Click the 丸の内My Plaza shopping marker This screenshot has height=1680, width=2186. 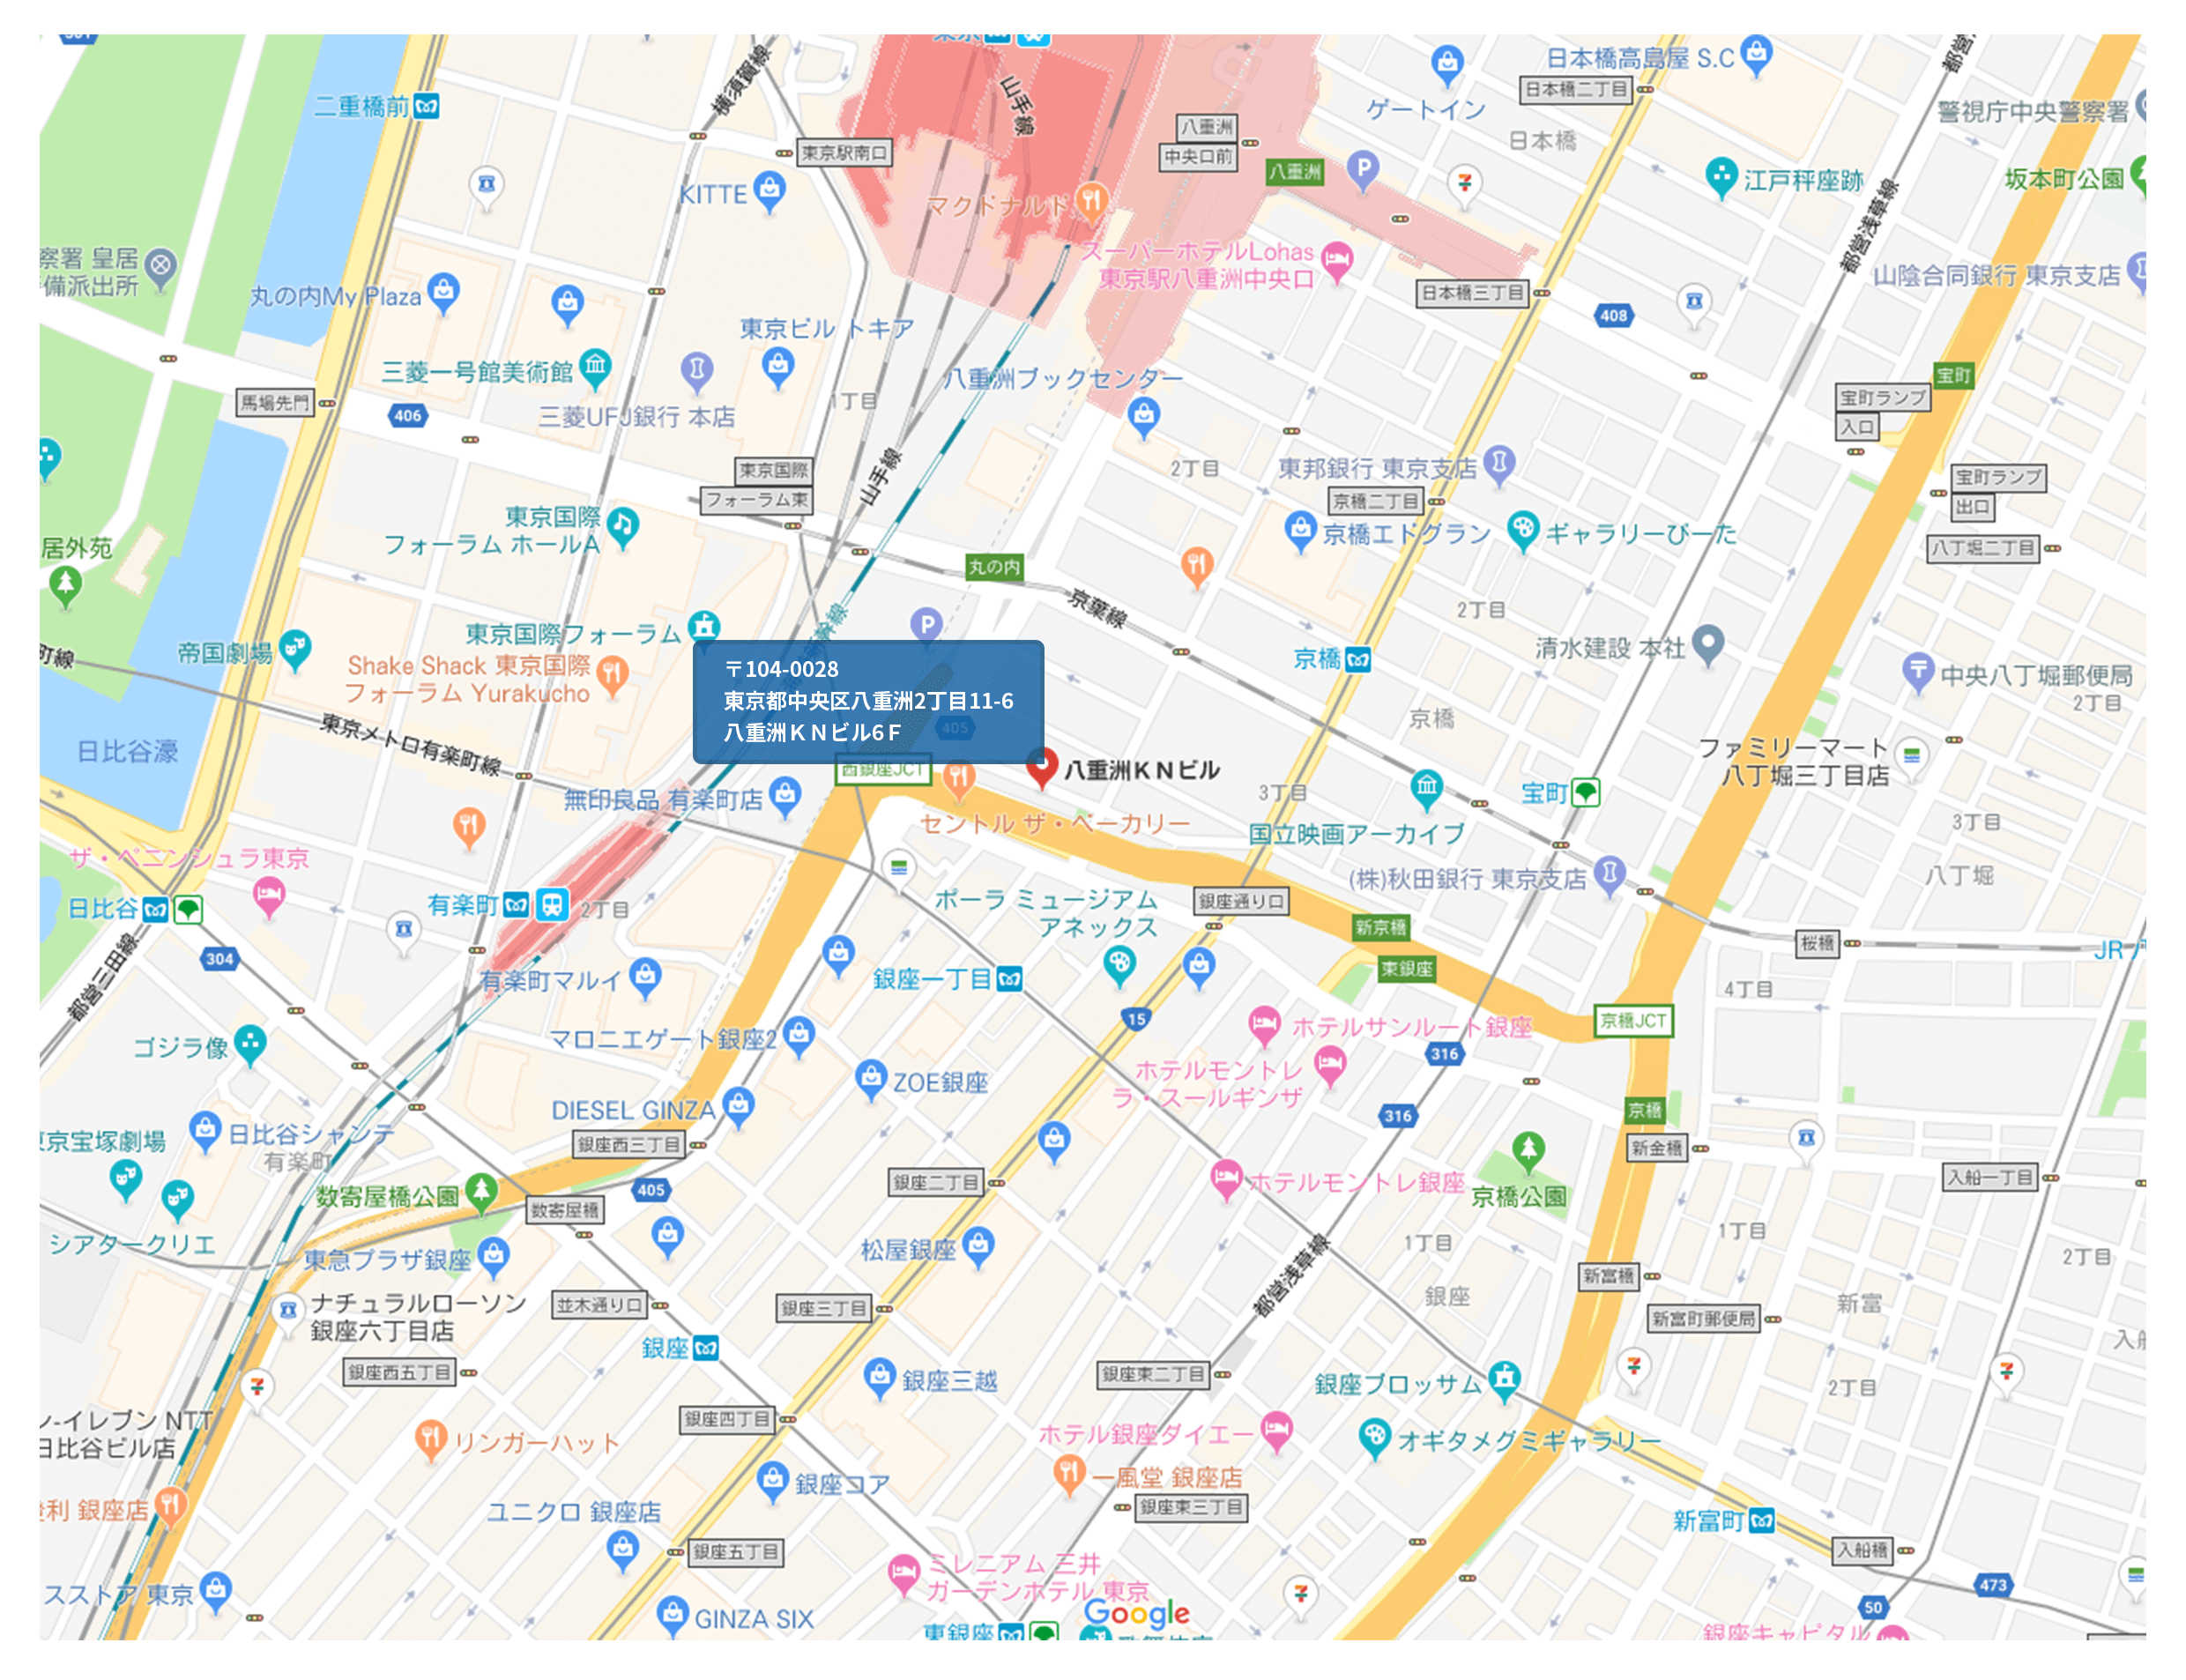(x=442, y=293)
